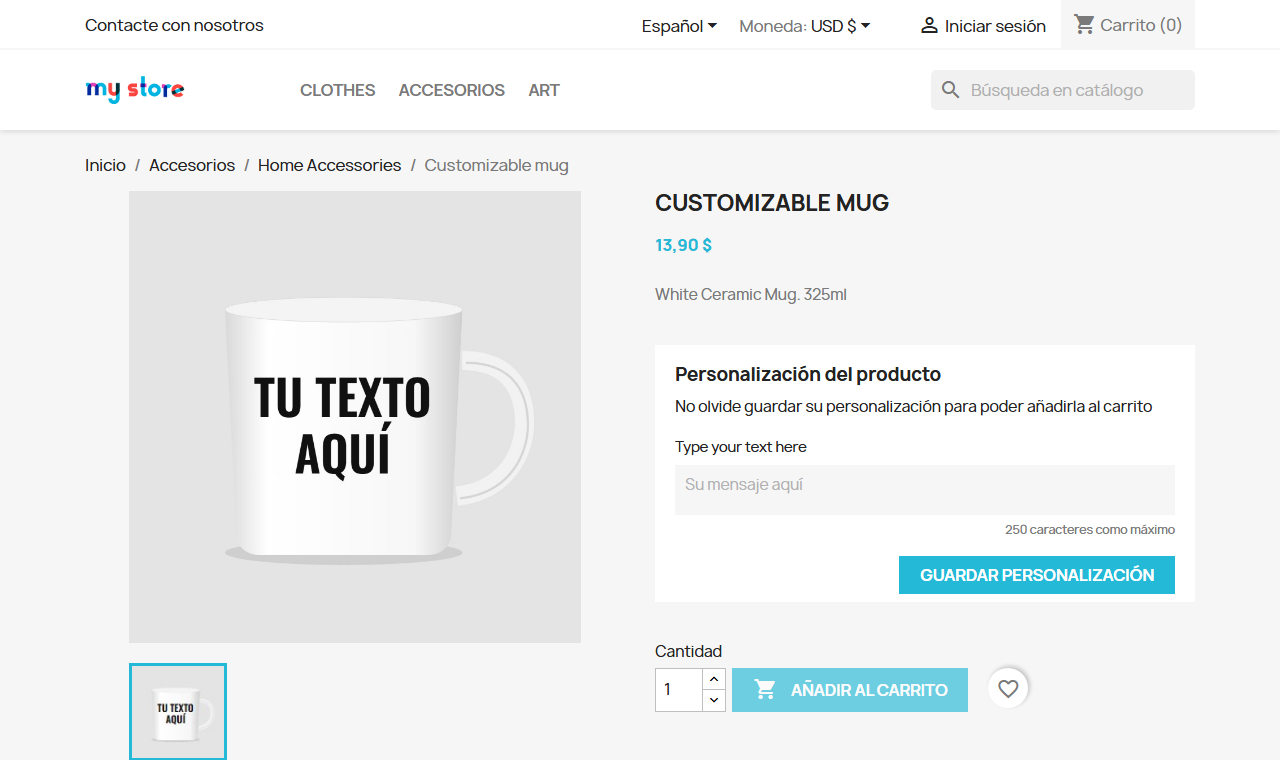Go to Inicio breadcrumb
Image resolution: width=1280 pixels, height=760 pixels.
pos(105,165)
